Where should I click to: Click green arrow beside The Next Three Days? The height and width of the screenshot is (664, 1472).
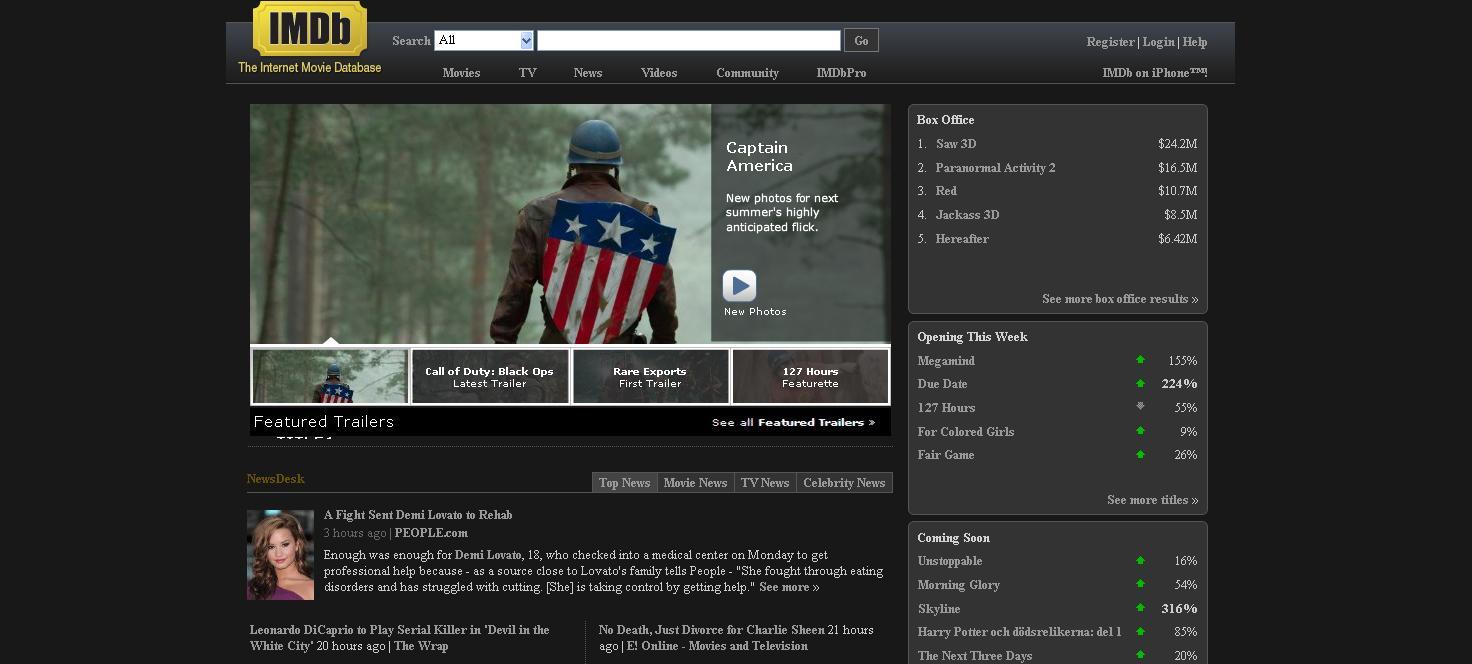click(x=1140, y=655)
